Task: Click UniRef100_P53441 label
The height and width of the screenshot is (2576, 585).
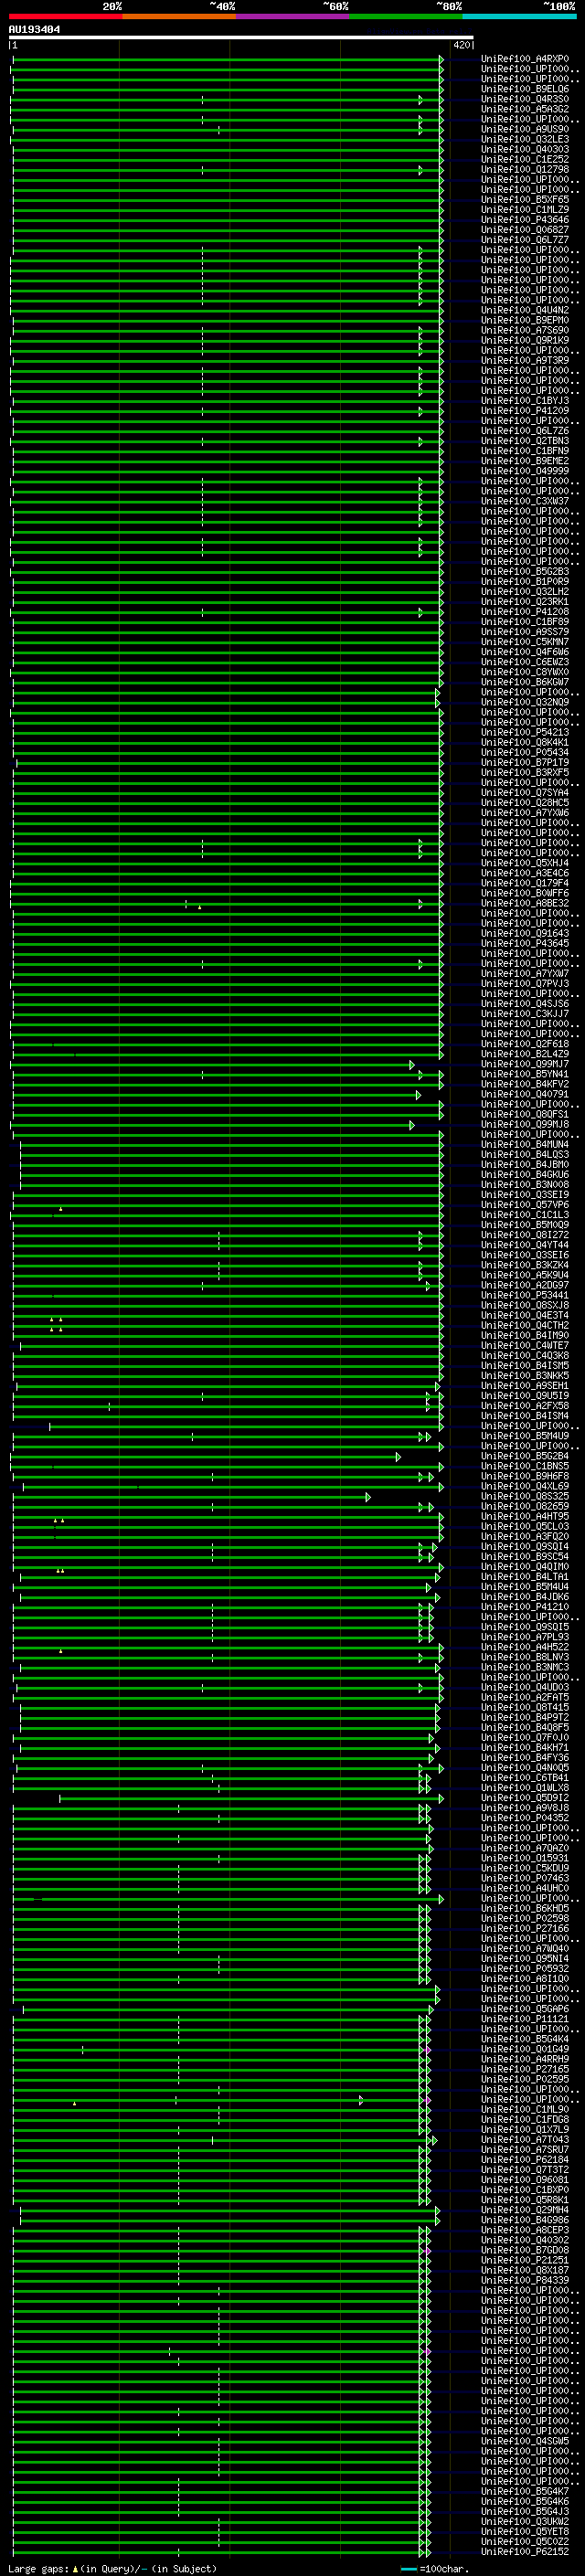Action: point(525,1295)
